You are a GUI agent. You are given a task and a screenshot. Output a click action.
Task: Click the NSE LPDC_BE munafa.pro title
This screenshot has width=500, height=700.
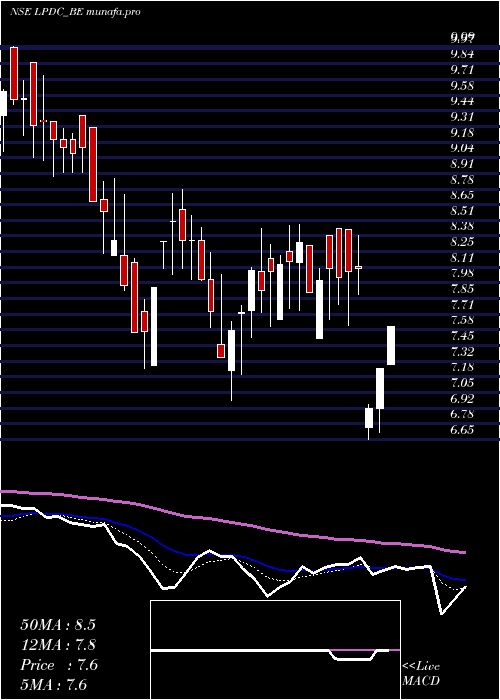tap(75, 12)
